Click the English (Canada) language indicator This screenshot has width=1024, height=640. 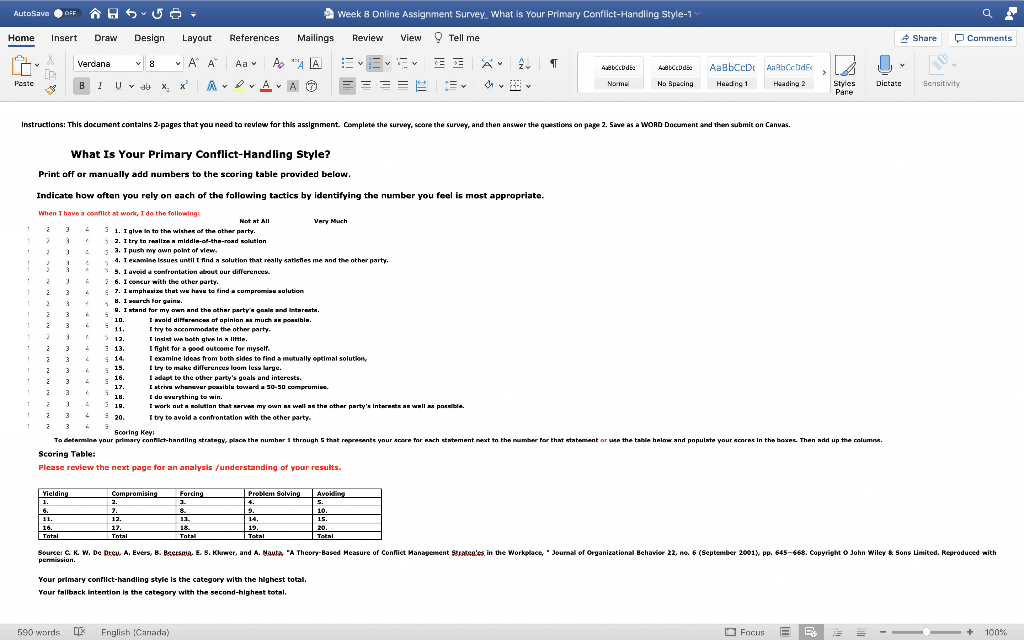point(135,632)
